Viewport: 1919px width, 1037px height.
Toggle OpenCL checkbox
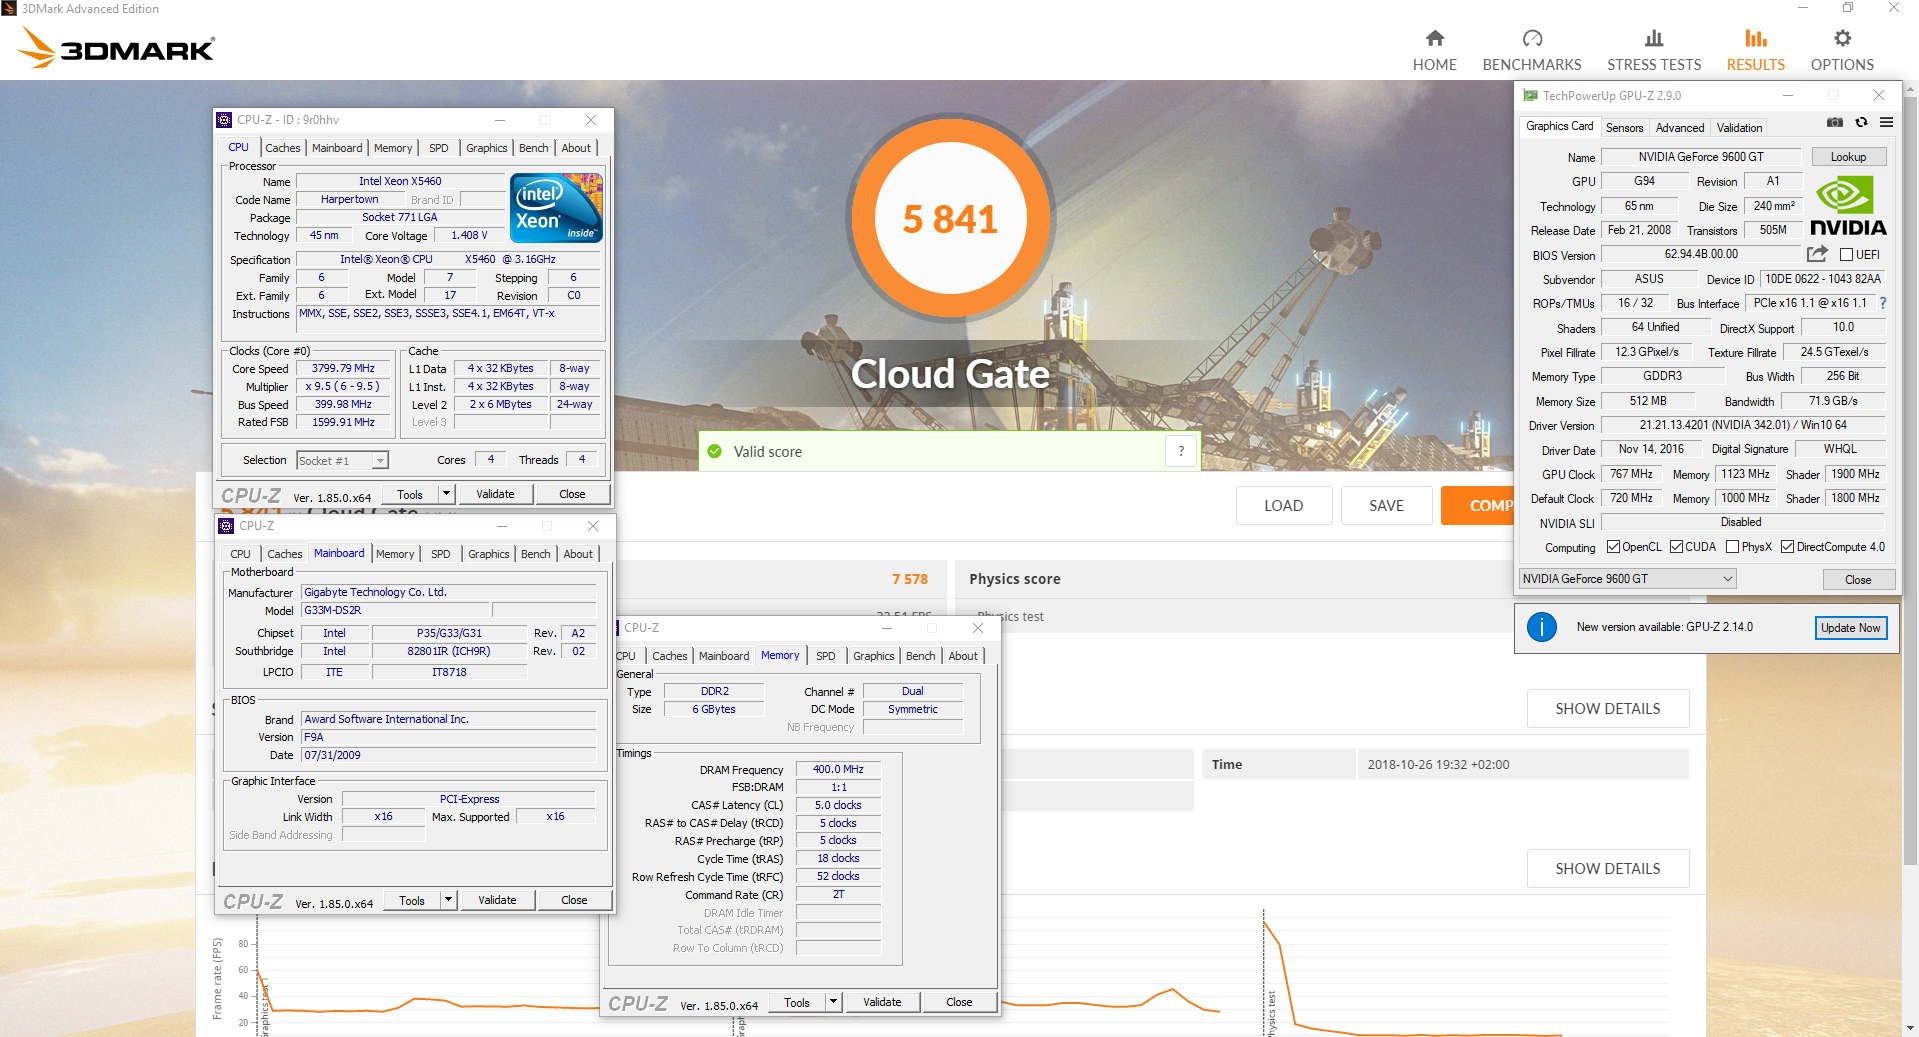pyautogui.click(x=1613, y=547)
